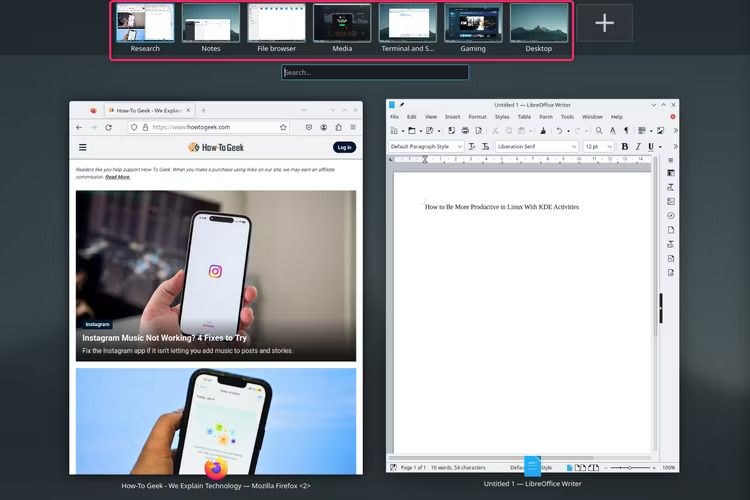750x500 pixels.
Task: Open the sidebar settings menu icon
Action: (x=671, y=160)
